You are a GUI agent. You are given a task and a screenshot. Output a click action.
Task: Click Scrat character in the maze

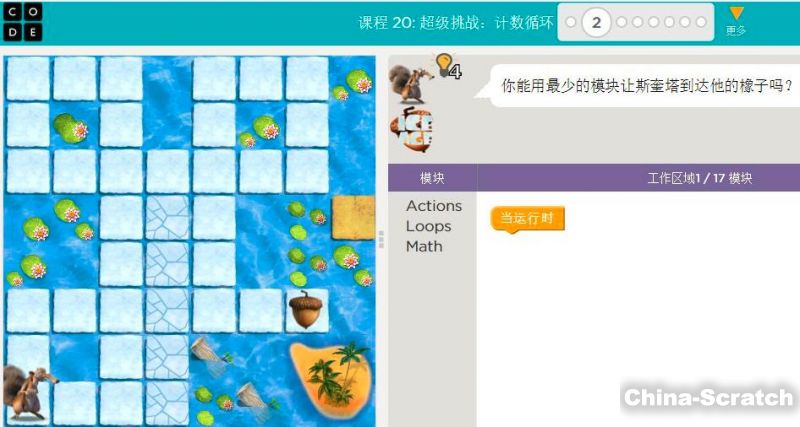tap(28, 392)
